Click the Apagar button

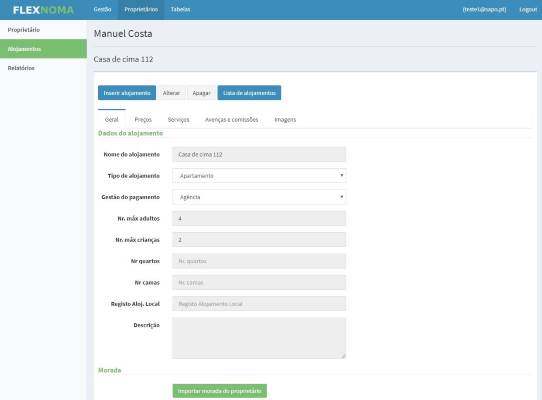pos(201,93)
